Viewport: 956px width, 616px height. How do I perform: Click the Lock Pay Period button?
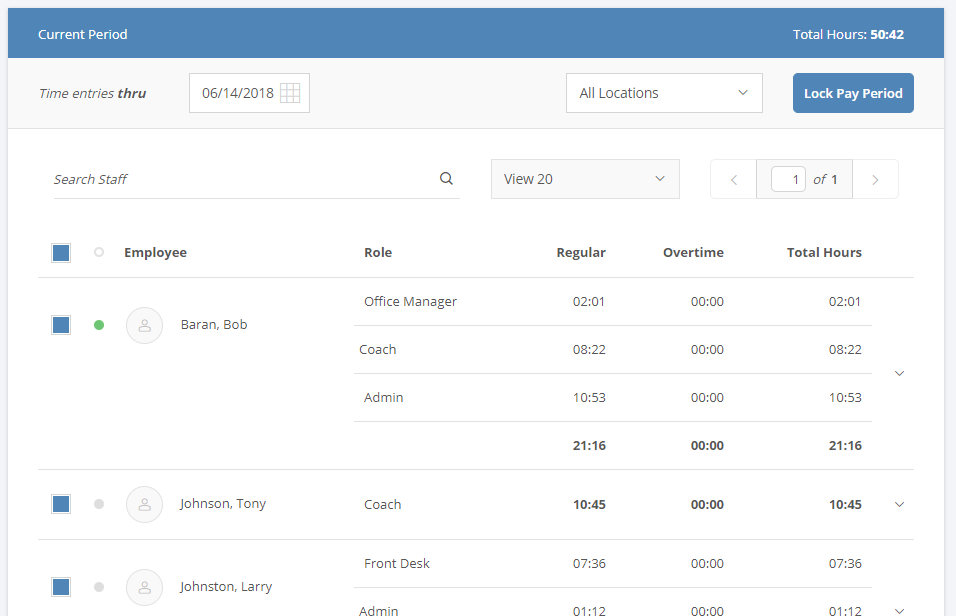pyautogui.click(x=853, y=93)
